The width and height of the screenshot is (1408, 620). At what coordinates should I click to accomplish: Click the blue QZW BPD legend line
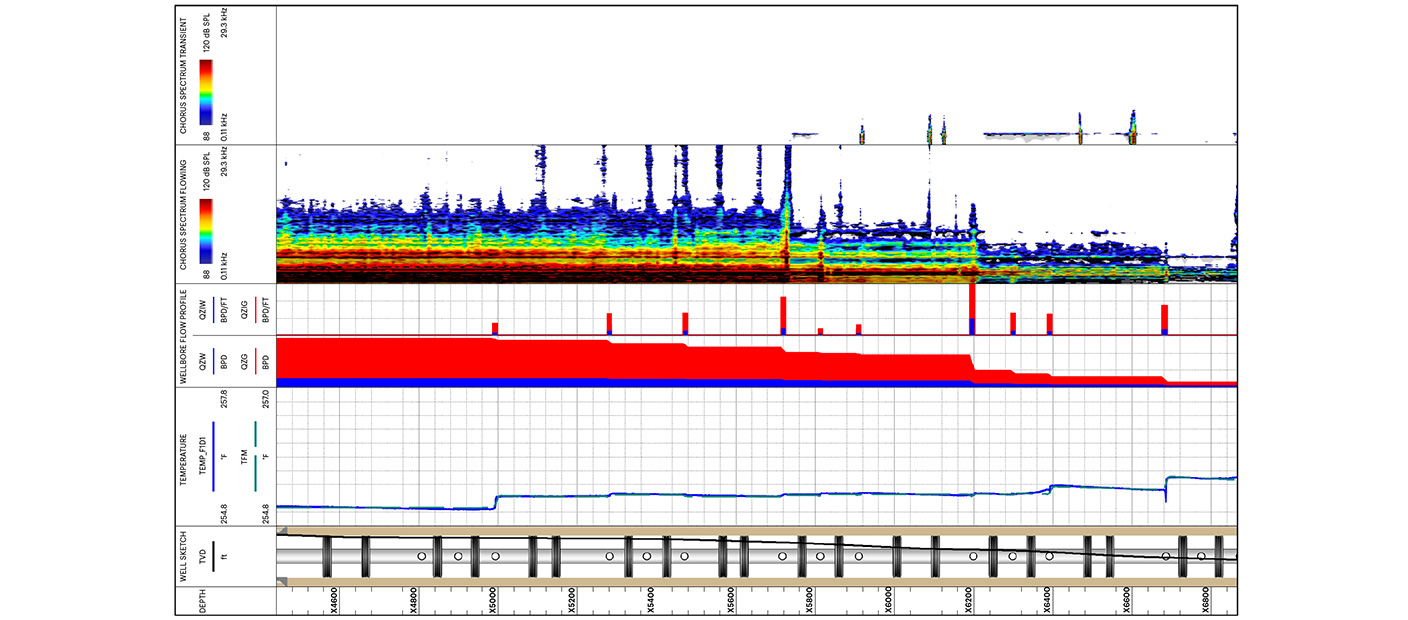click(x=214, y=360)
